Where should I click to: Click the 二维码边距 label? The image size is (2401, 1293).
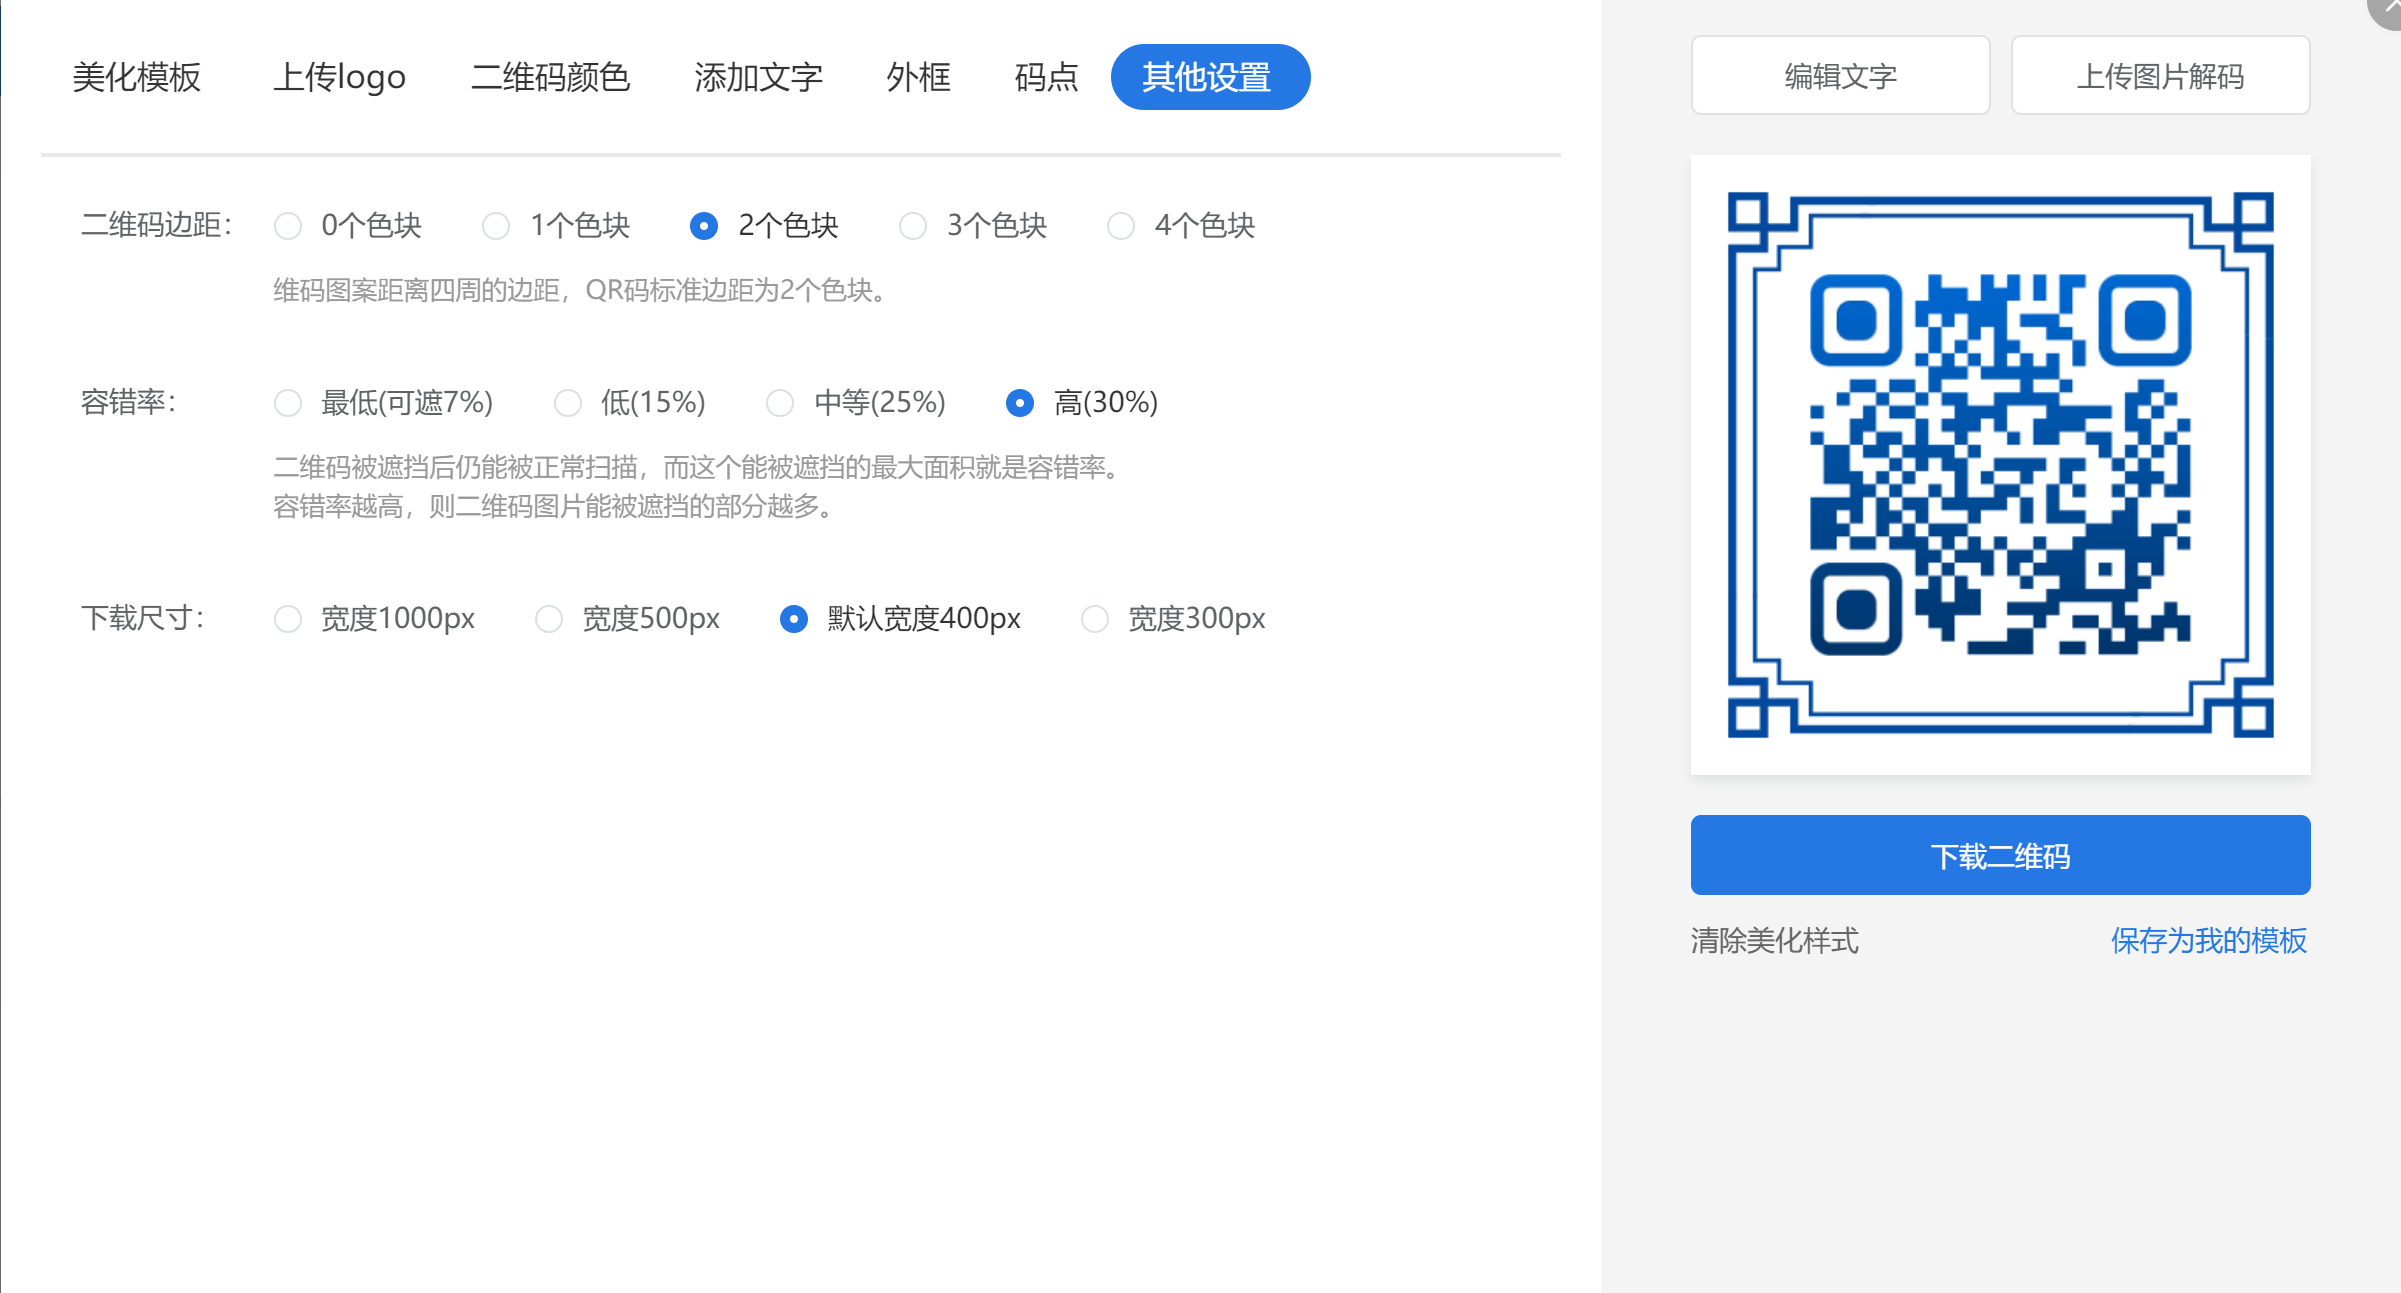pos(157,225)
